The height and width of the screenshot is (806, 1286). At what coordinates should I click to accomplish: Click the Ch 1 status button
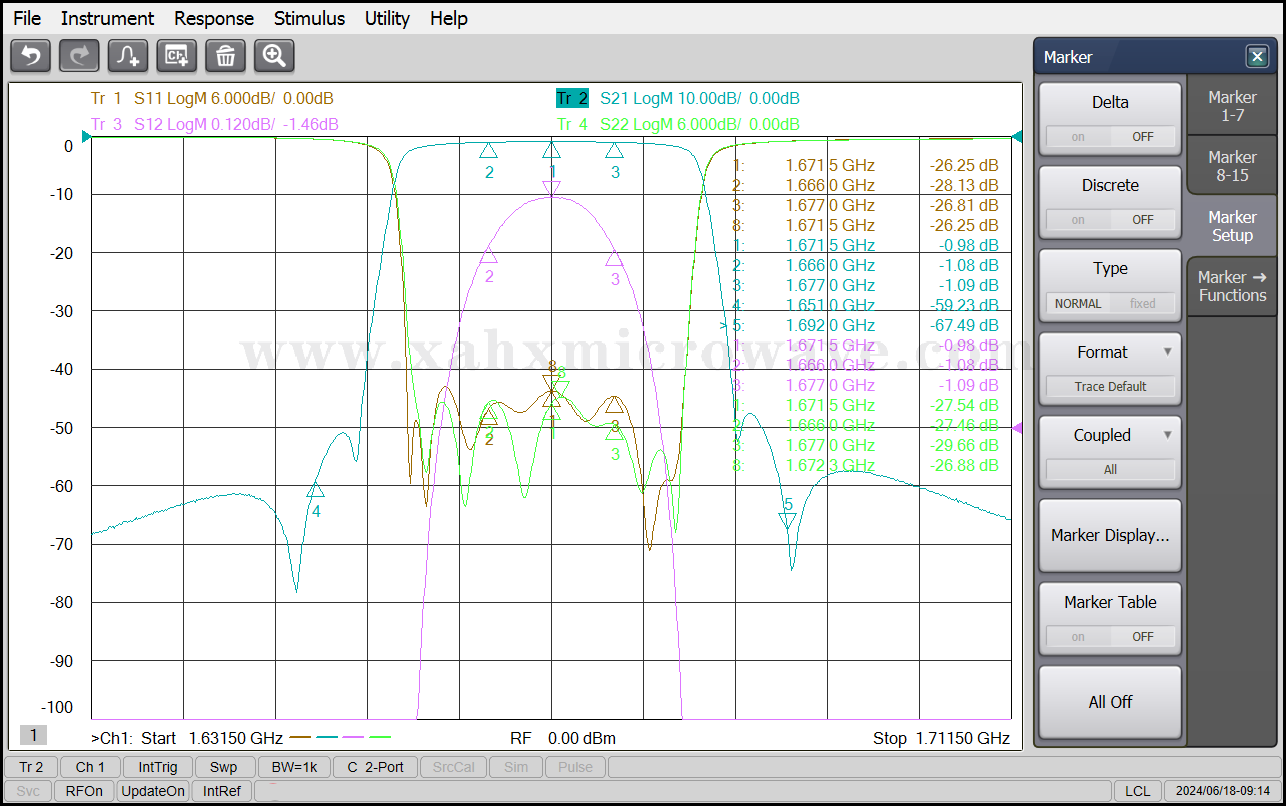tap(90, 767)
